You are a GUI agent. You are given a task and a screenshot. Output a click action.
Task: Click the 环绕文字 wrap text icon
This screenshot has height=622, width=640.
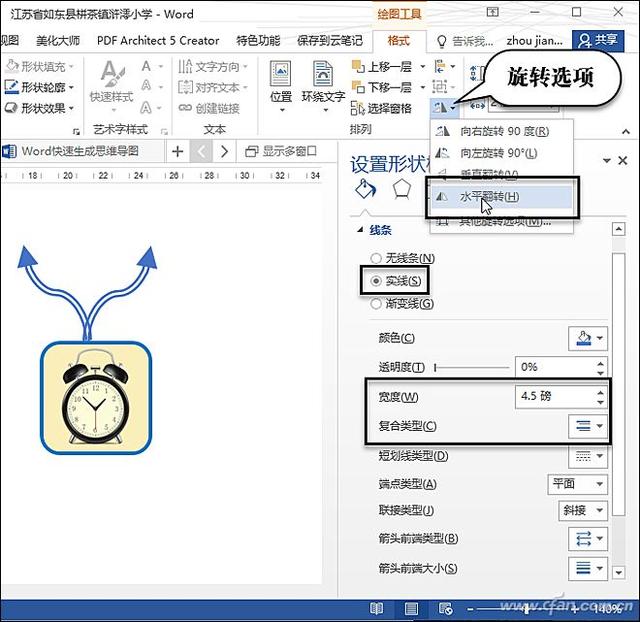pyautogui.click(x=322, y=80)
